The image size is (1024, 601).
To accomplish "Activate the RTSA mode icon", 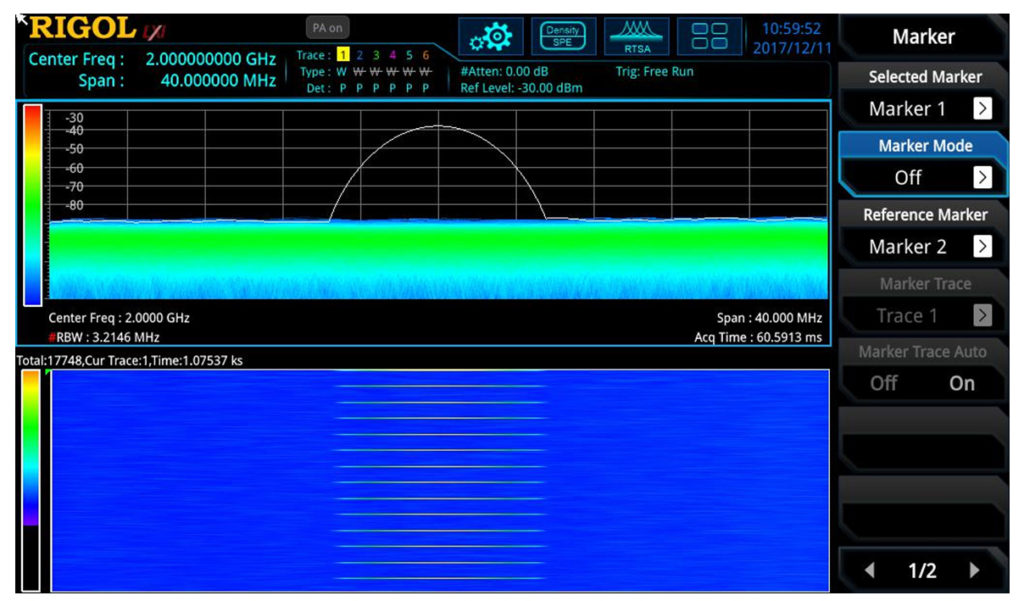I will (636, 35).
